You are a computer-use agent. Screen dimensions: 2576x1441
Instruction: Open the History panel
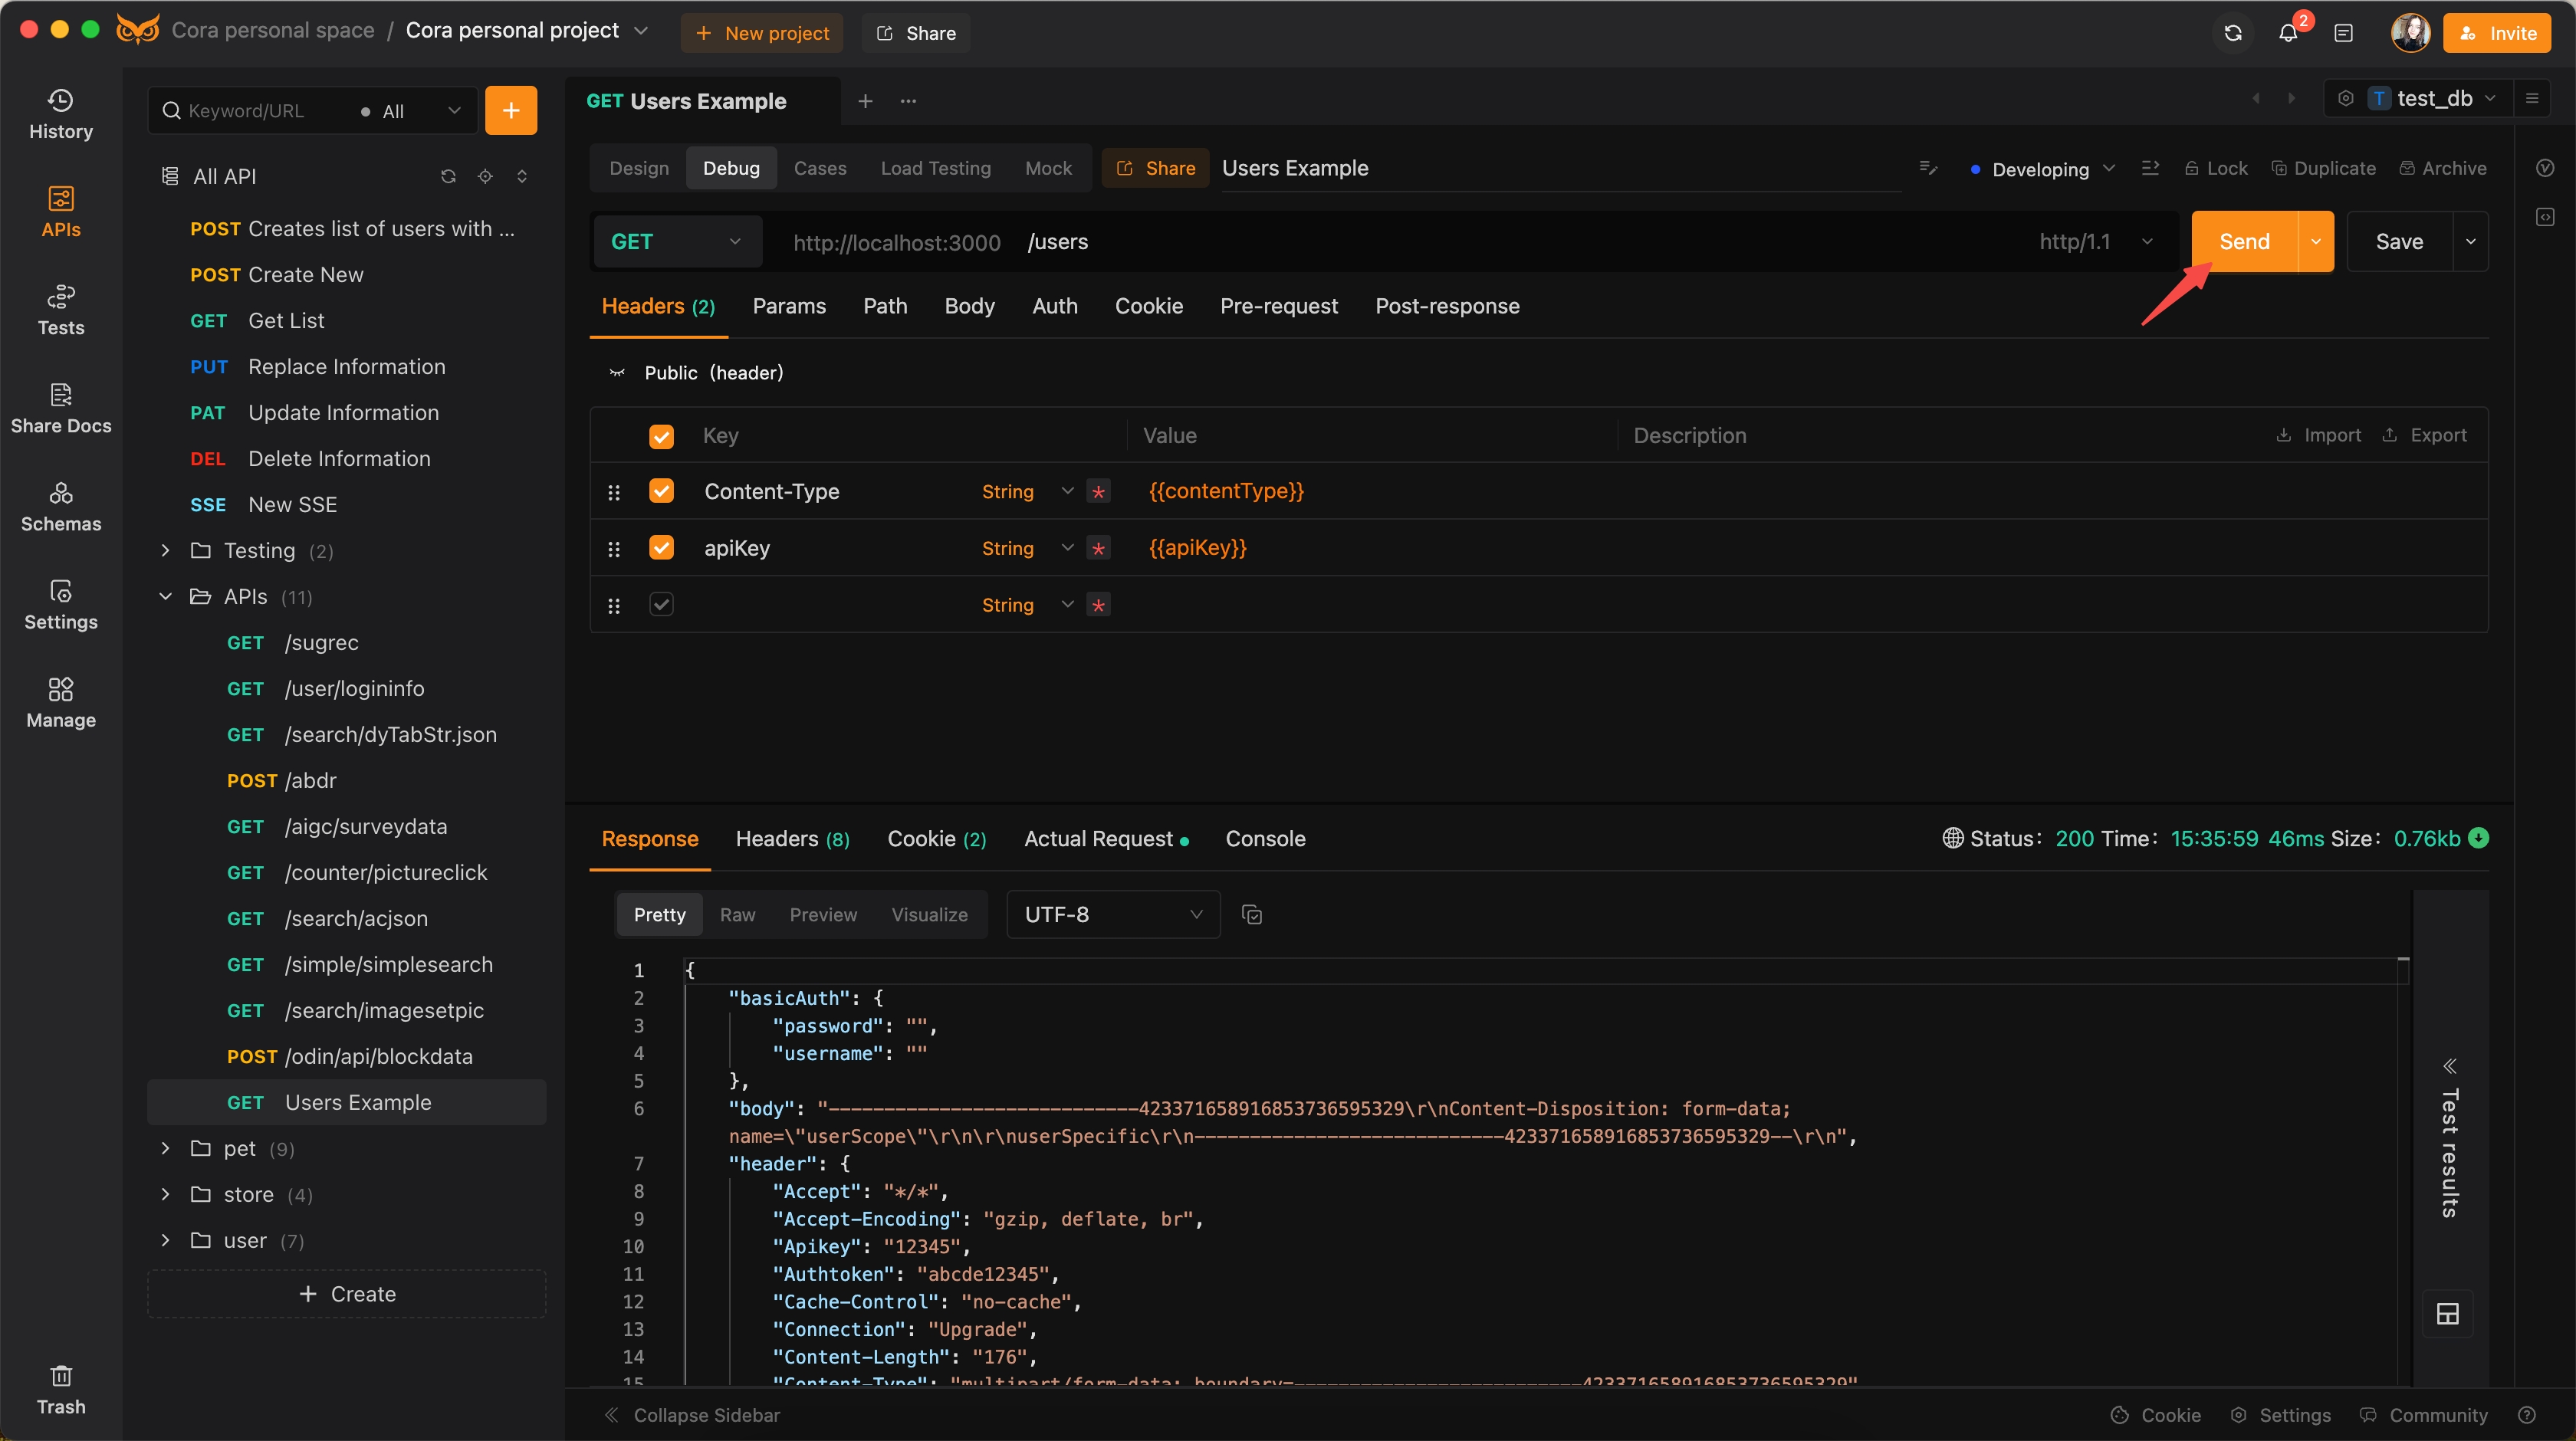click(61, 114)
